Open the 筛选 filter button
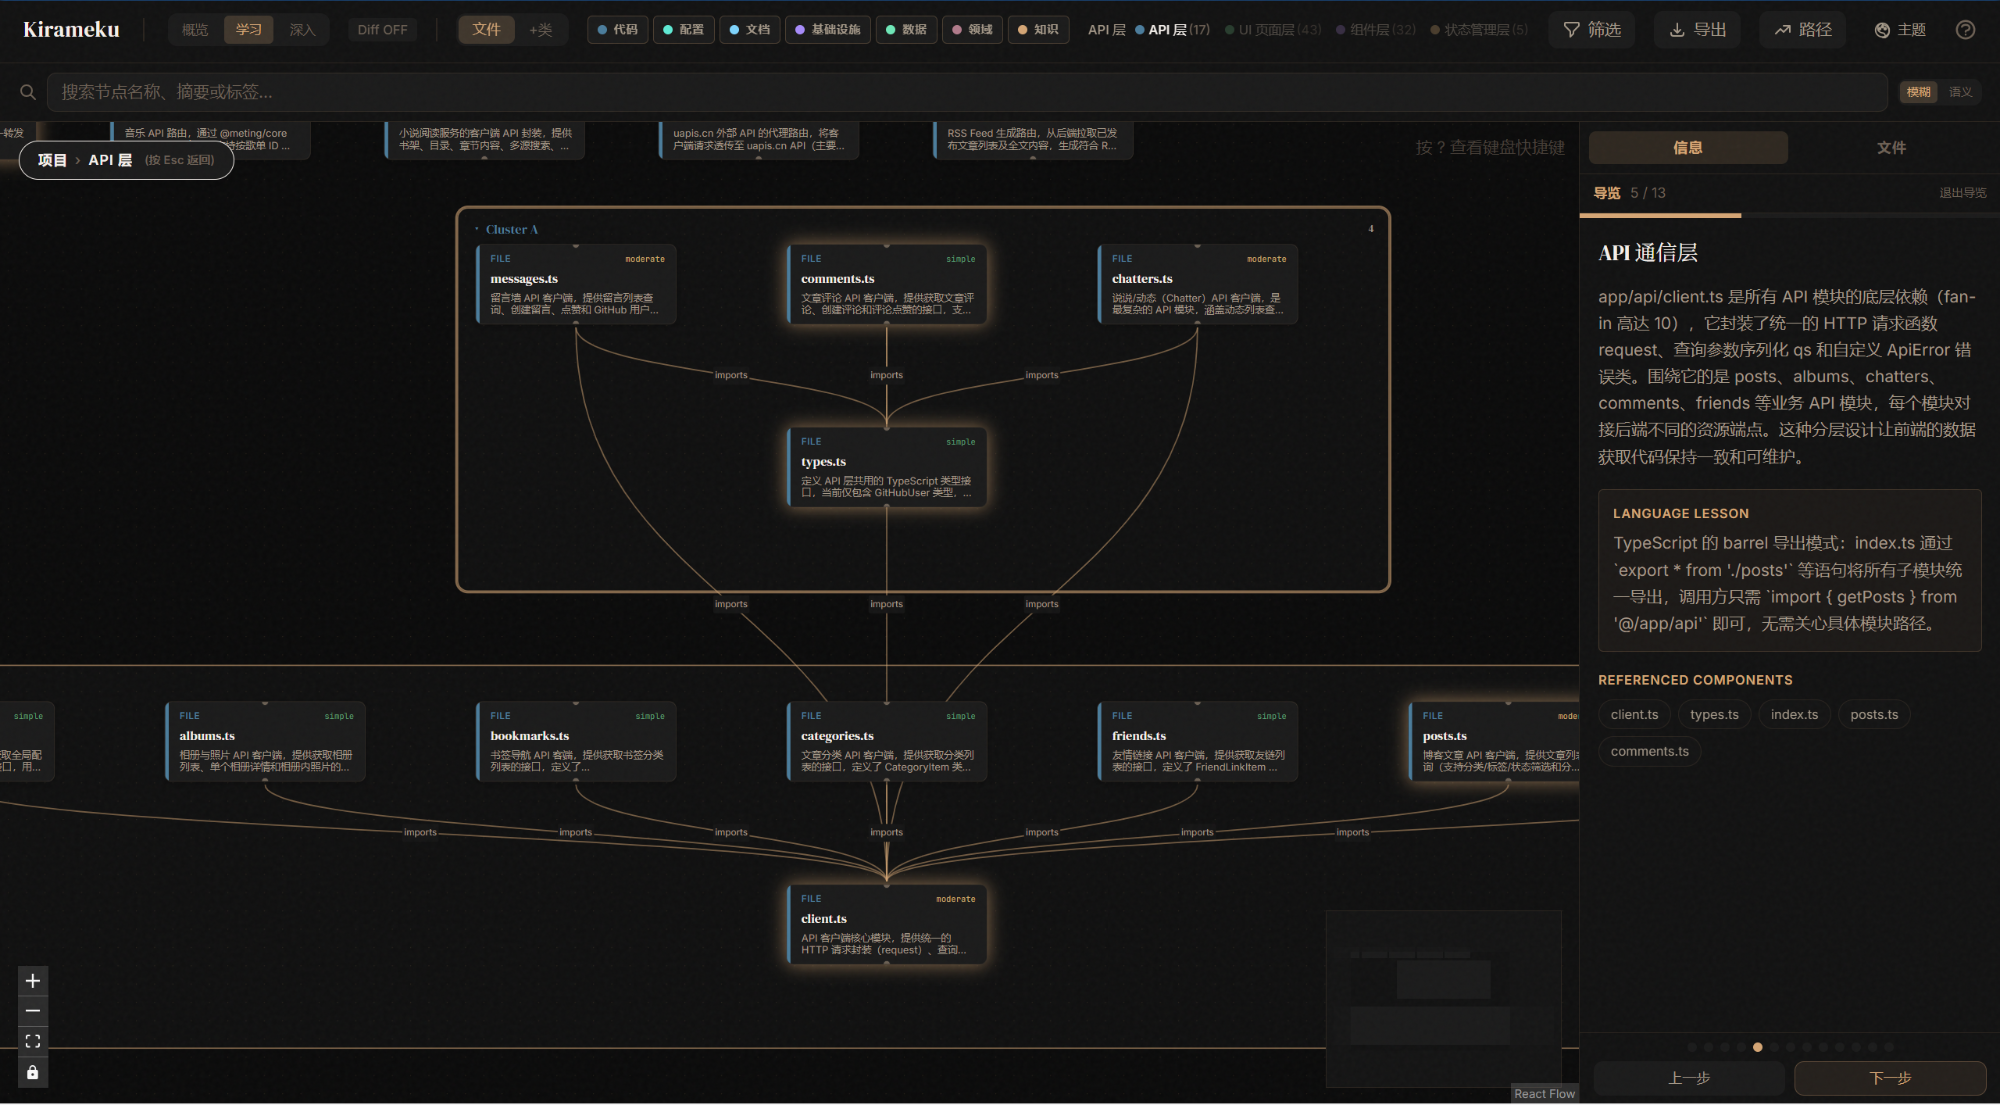Image resolution: width=2000 pixels, height=1105 pixels. pos(1592,30)
